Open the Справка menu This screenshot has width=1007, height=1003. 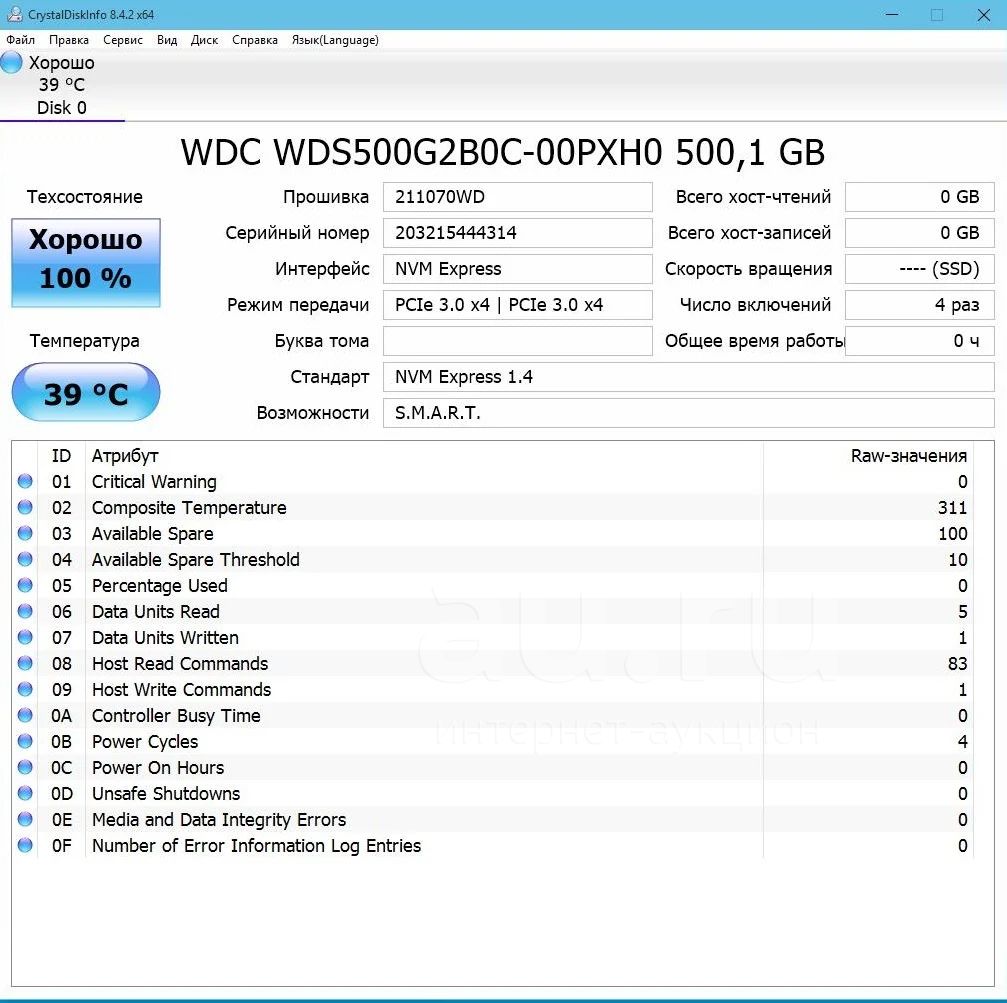click(255, 40)
